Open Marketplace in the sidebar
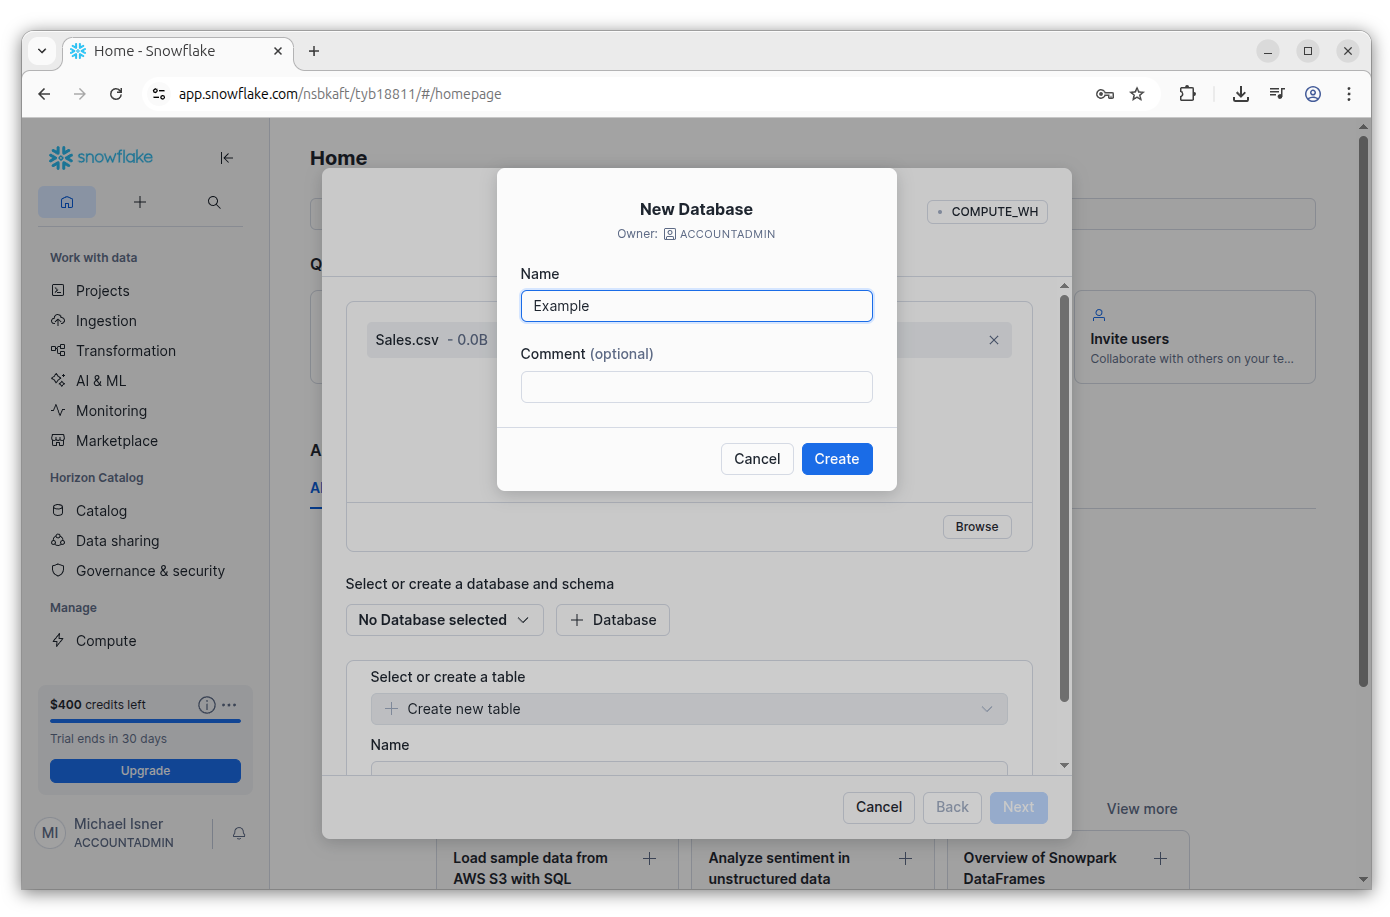 pyautogui.click(x=116, y=441)
